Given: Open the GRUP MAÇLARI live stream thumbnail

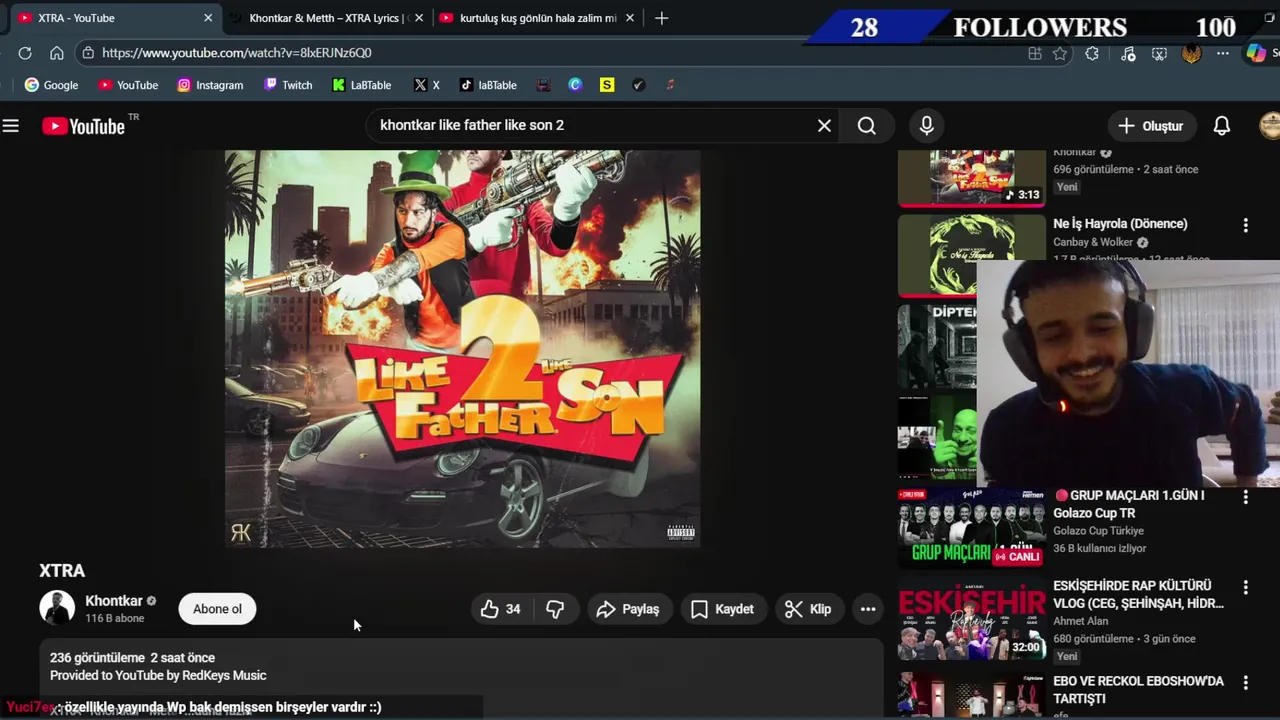Looking at the screenshot, I should [971, 528].
